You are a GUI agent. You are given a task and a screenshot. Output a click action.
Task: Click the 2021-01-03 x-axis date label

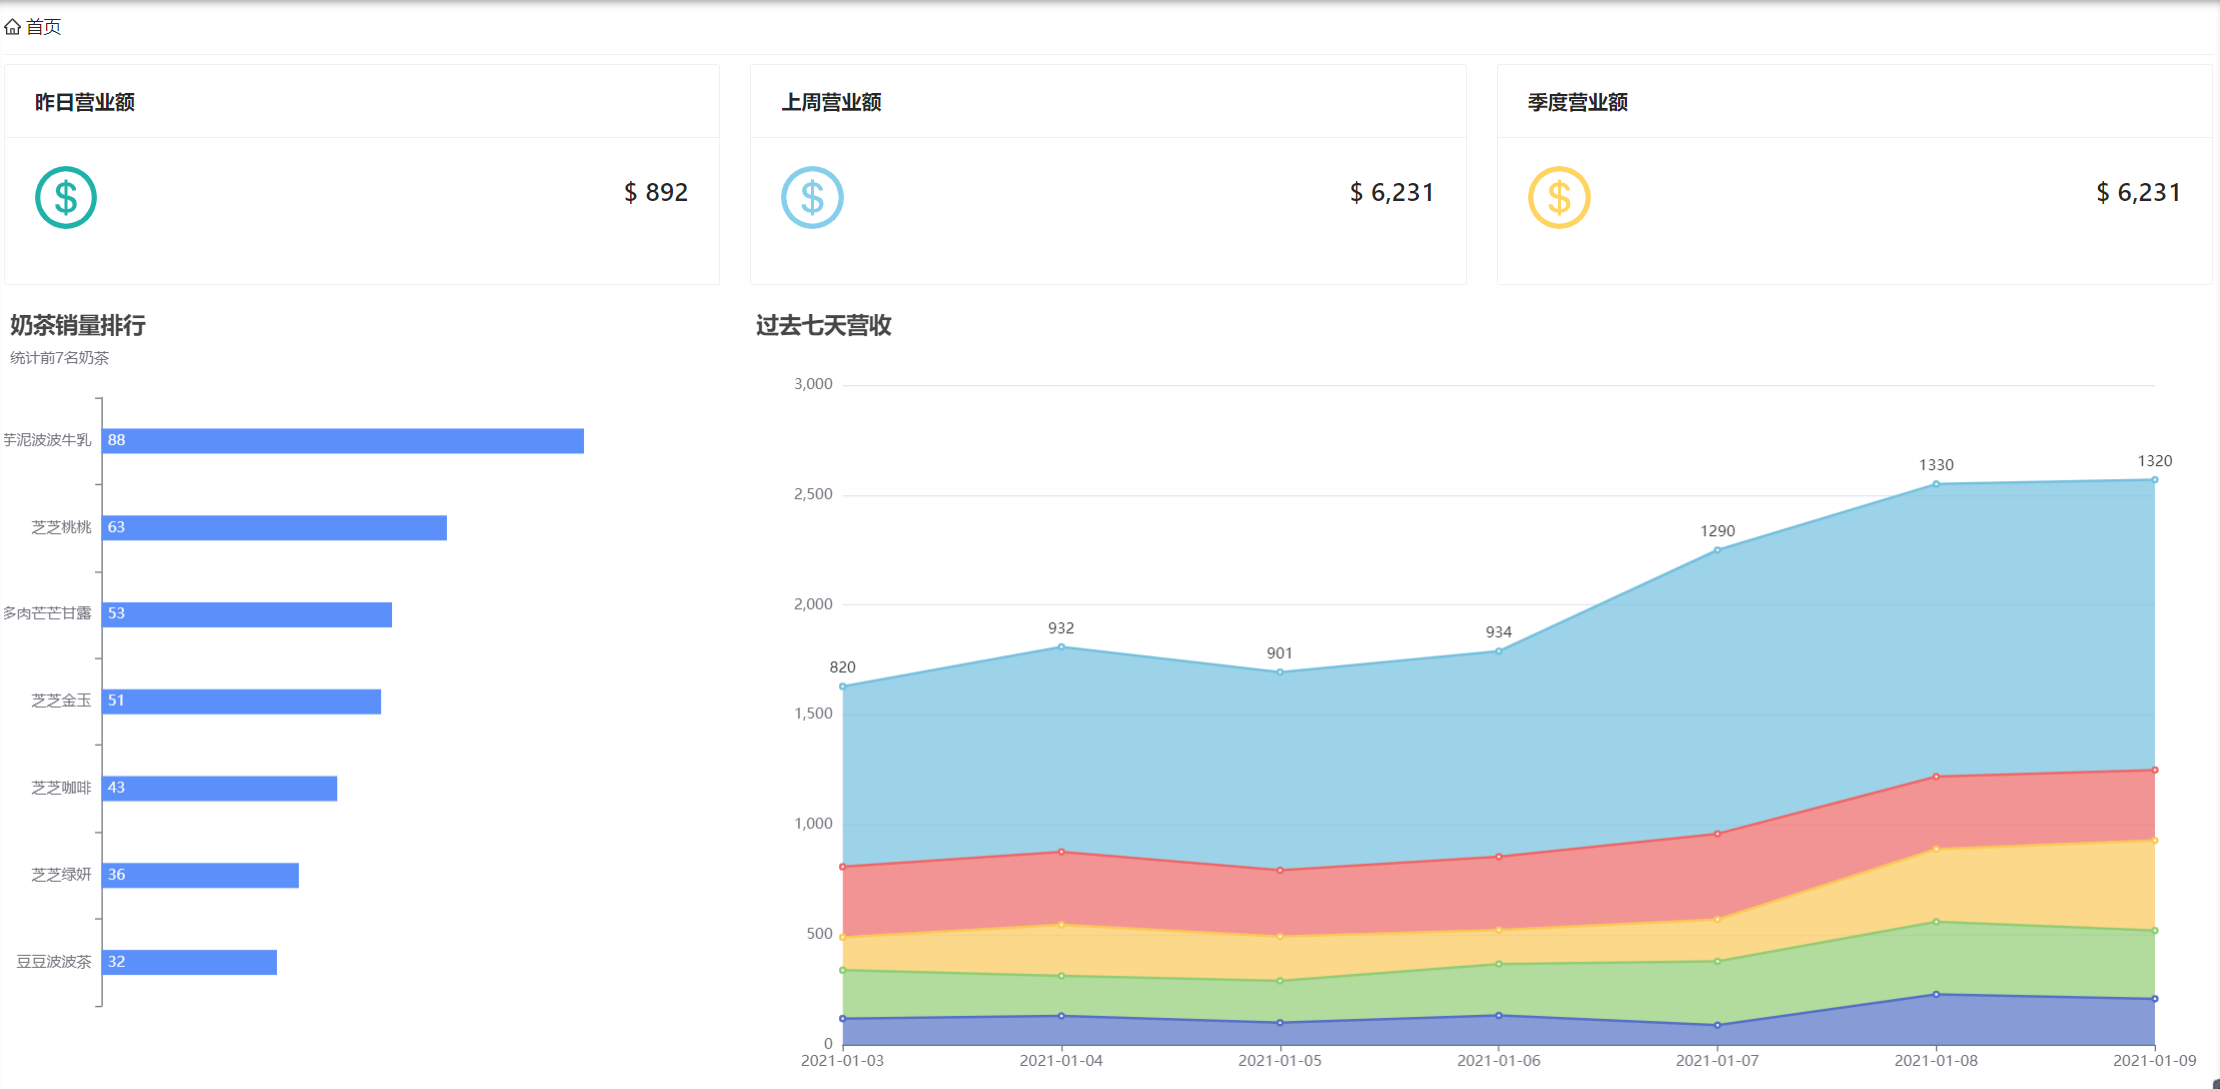point(842,1060)
